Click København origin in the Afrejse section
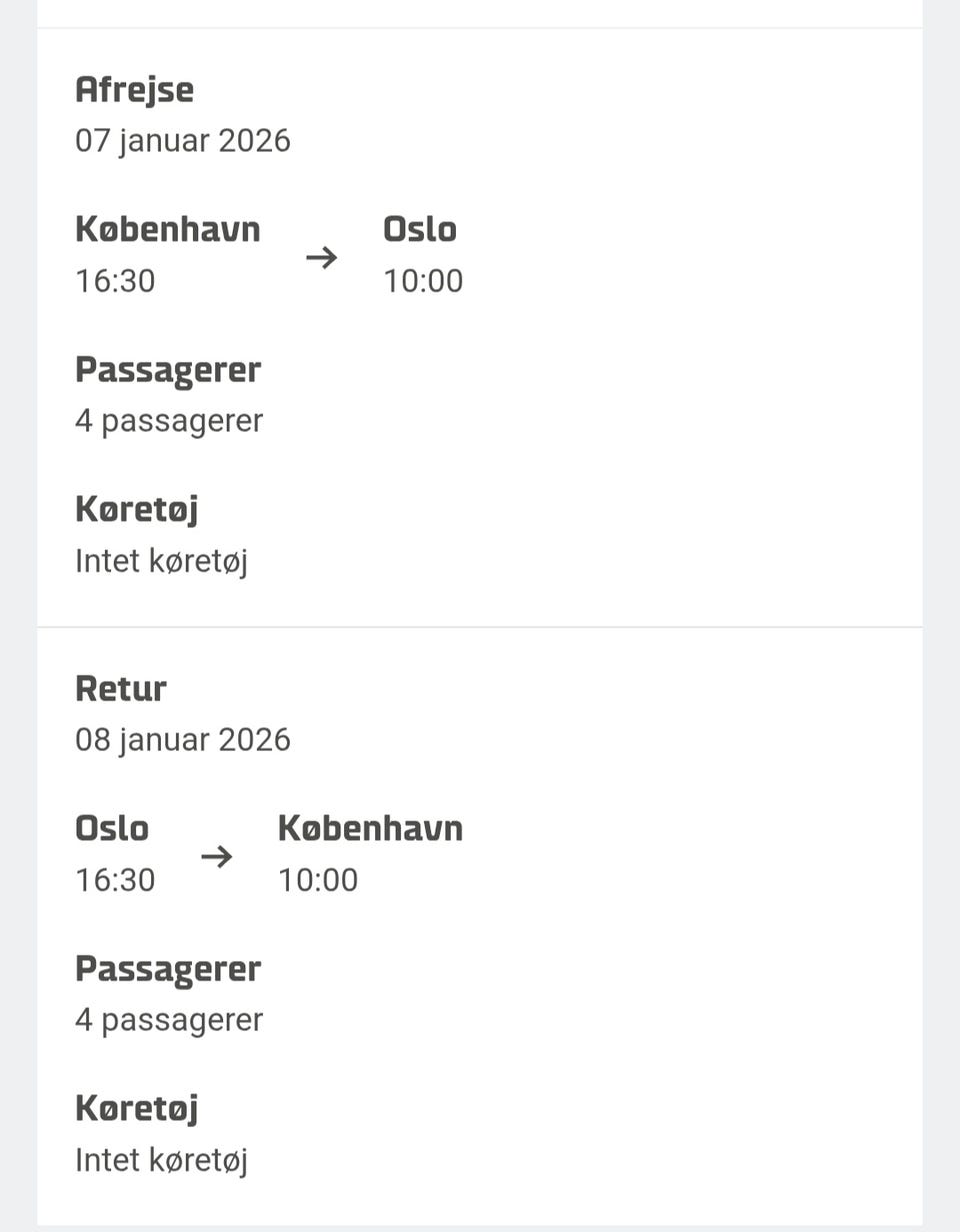This screenshot has height=1232, width=960. coord(167,229)
